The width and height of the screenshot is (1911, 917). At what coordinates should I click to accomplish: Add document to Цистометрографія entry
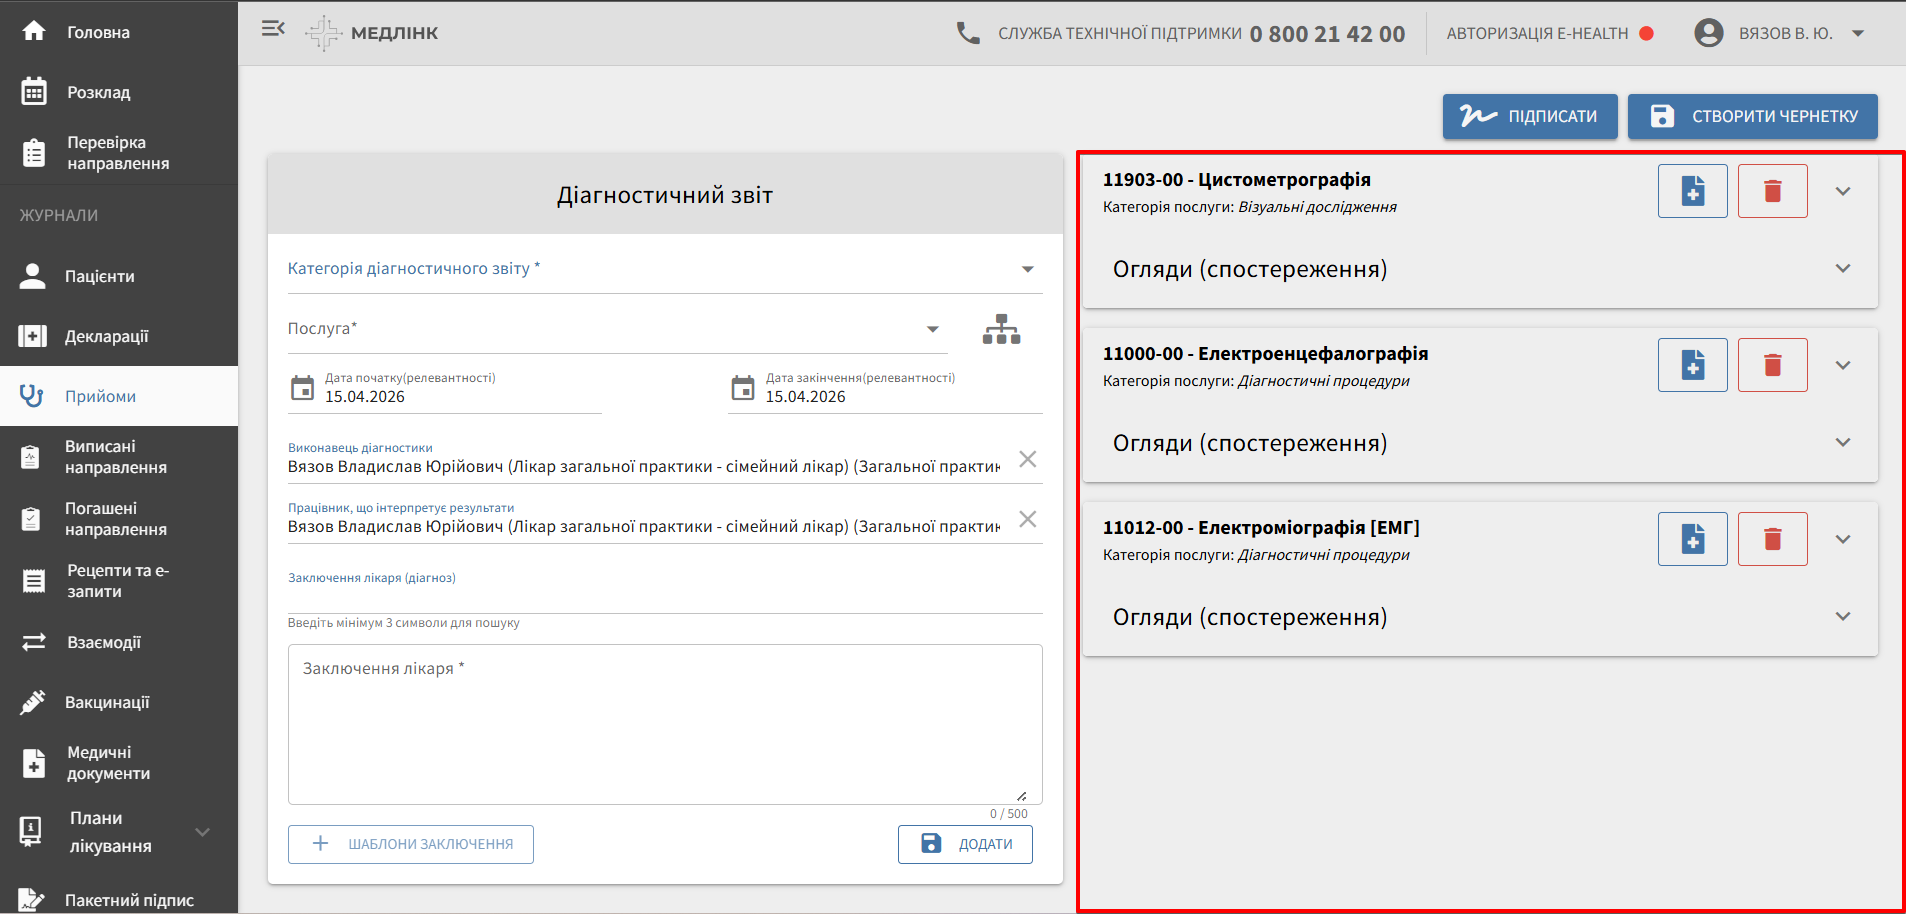(1692, 191)
